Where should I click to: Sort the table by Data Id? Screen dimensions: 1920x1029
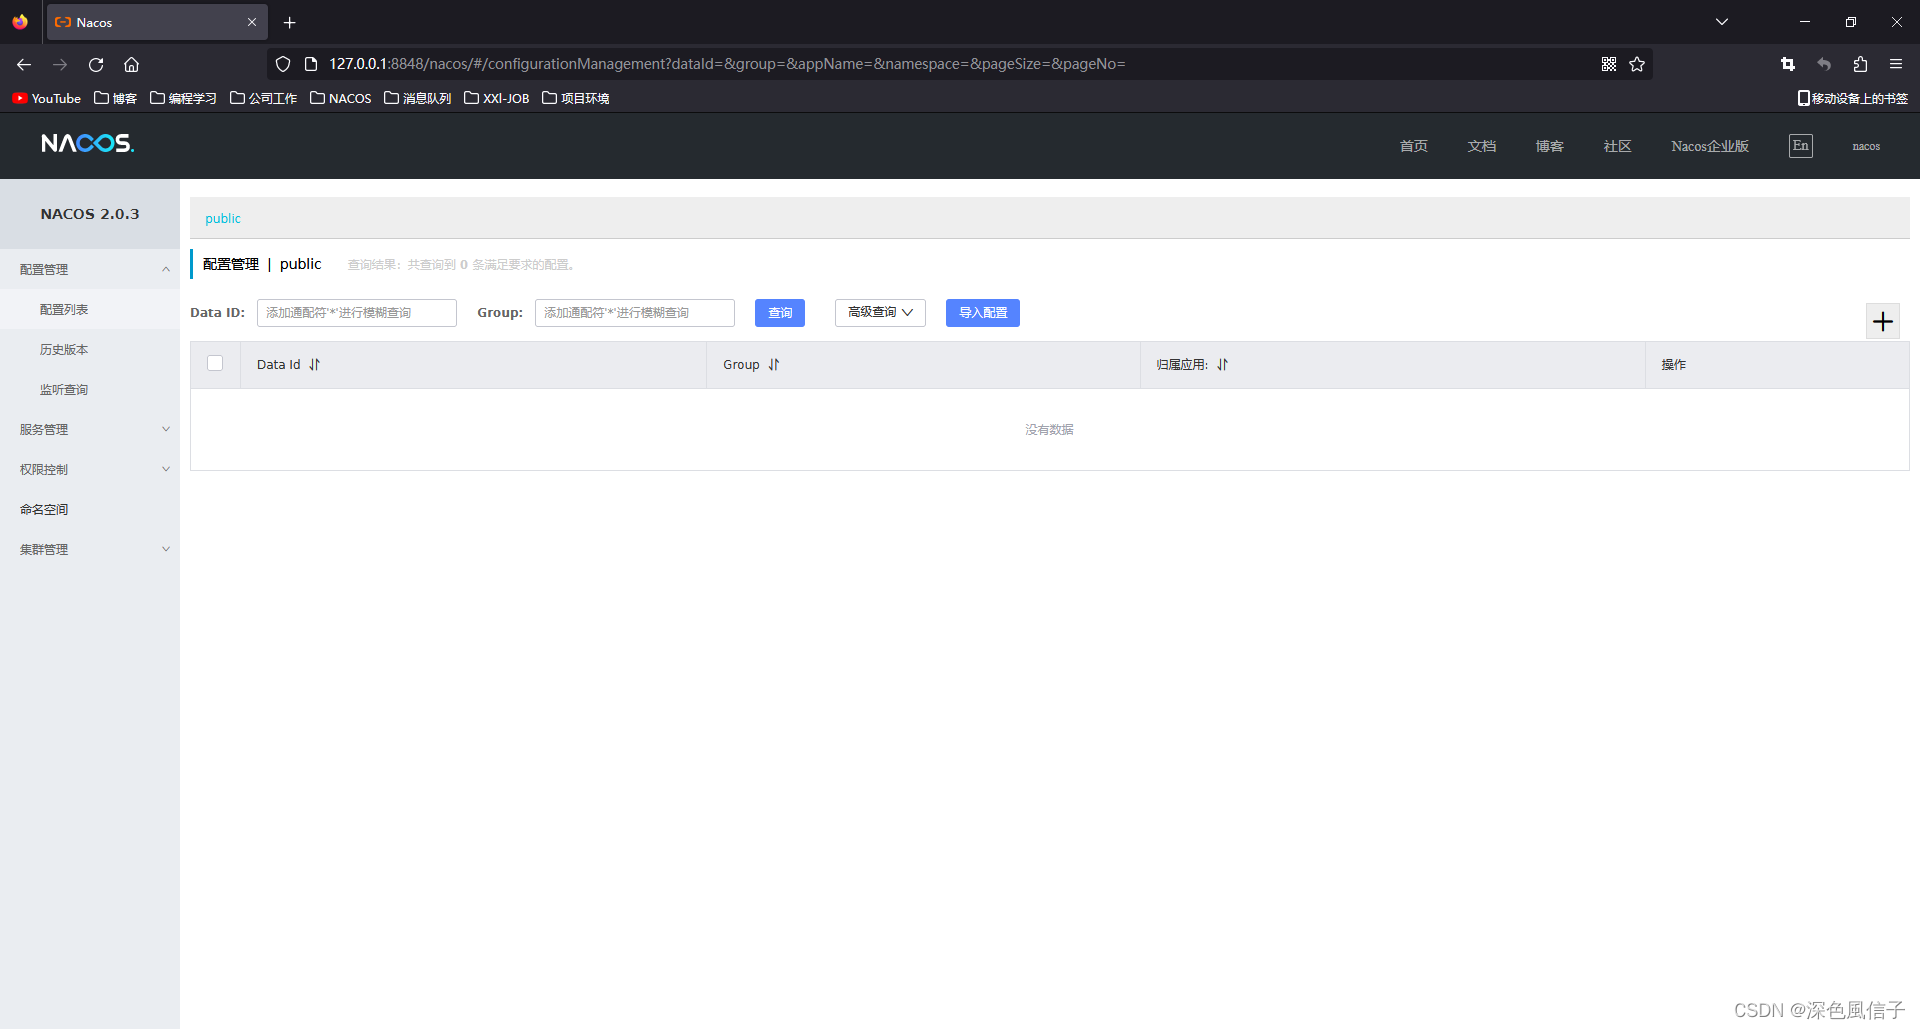coord(315,365)
